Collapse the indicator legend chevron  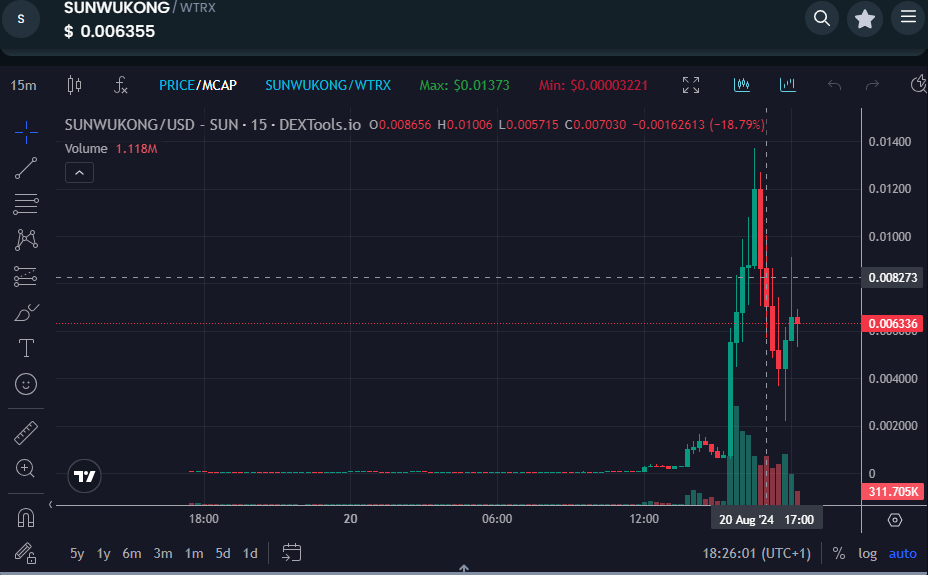[x=79, y=173]
